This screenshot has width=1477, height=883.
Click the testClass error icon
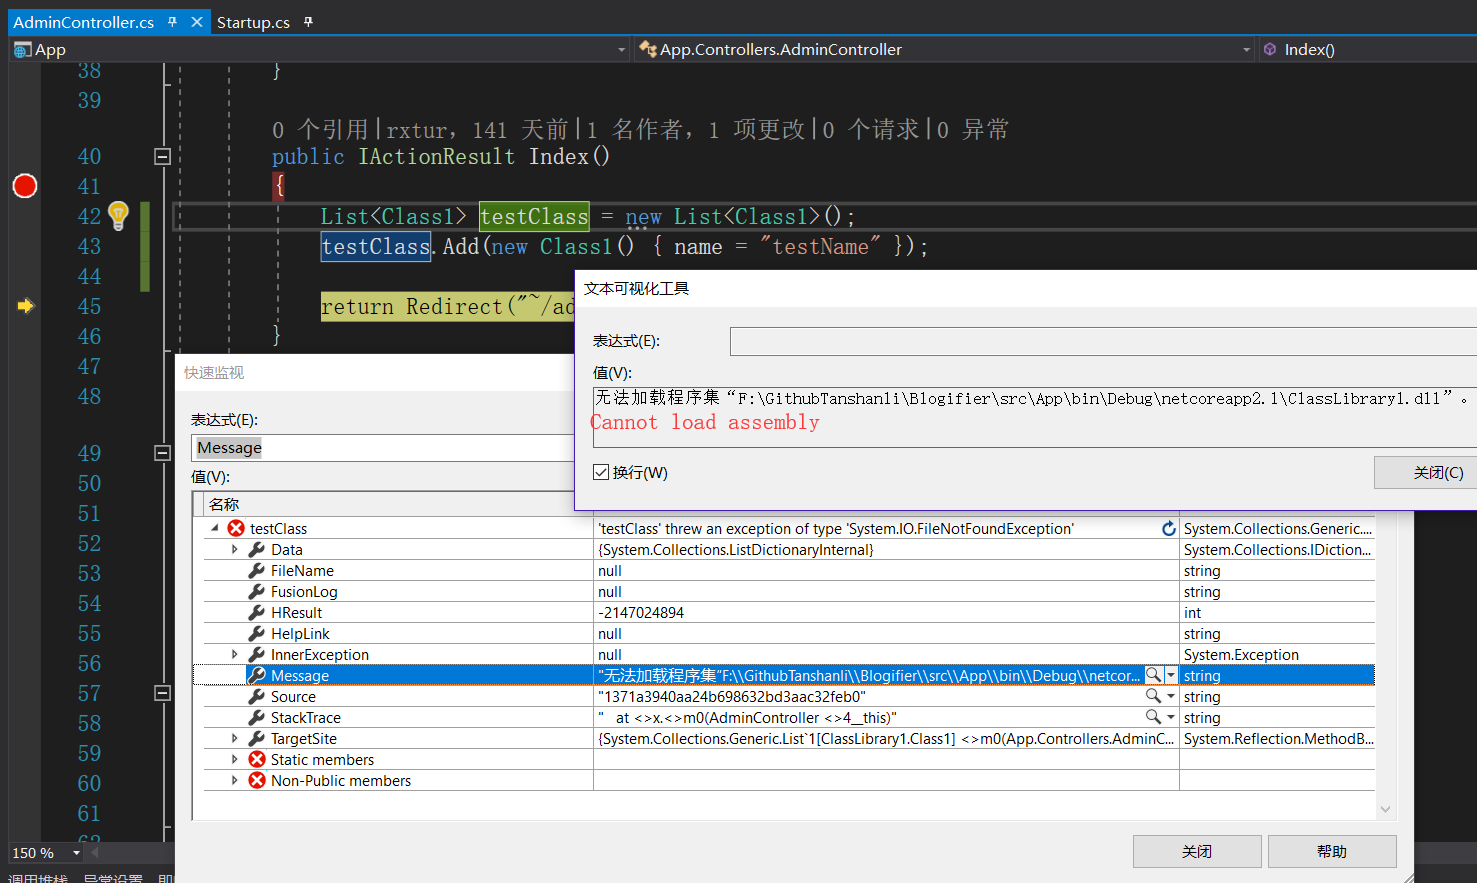click(236, 528)
